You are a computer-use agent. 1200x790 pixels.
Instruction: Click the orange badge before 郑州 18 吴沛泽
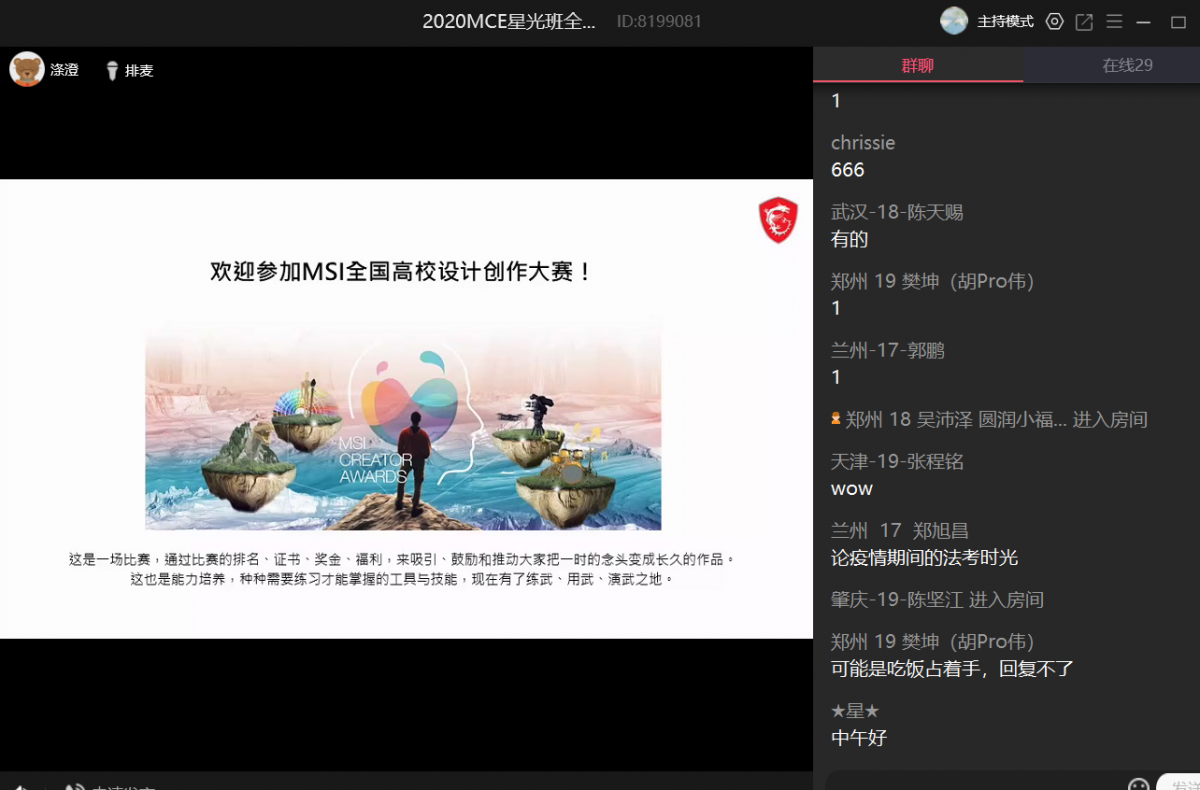836,419
